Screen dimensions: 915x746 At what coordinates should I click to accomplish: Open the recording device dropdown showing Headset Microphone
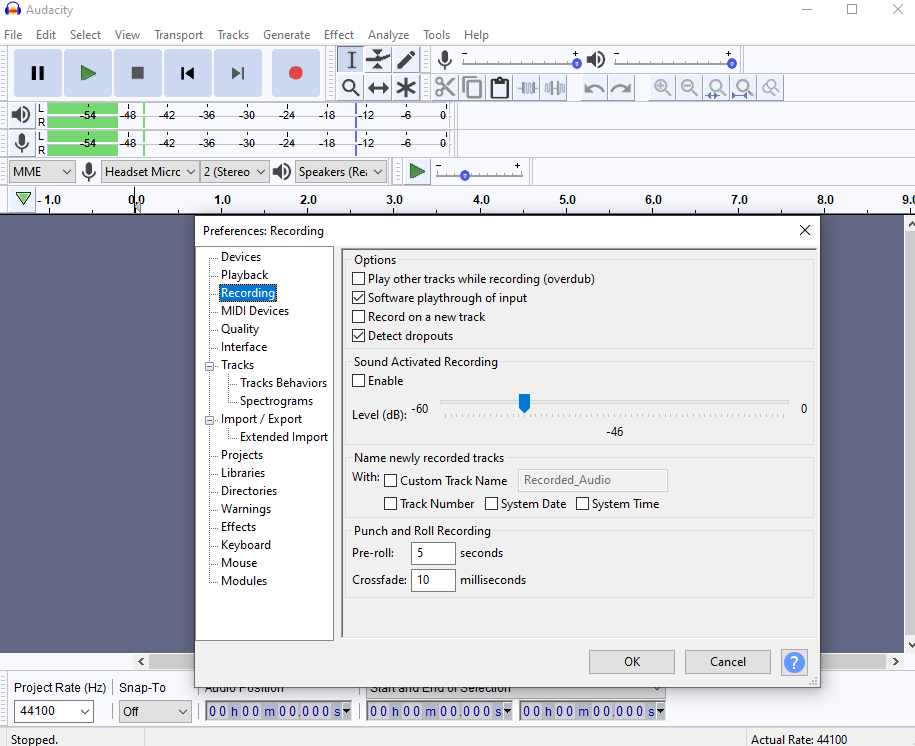click(149, 171)
